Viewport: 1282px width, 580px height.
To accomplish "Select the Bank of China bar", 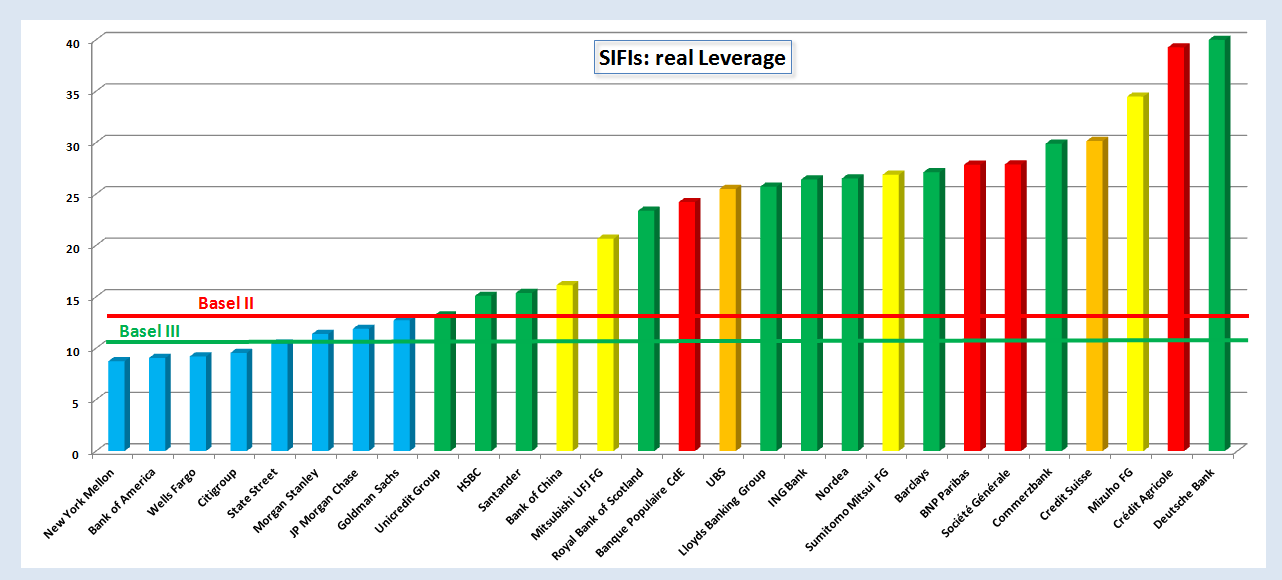I will pos(566,366).
